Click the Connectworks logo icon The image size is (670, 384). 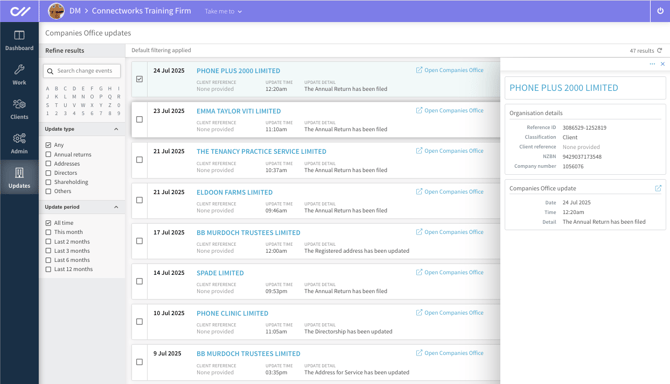(20, 11)
